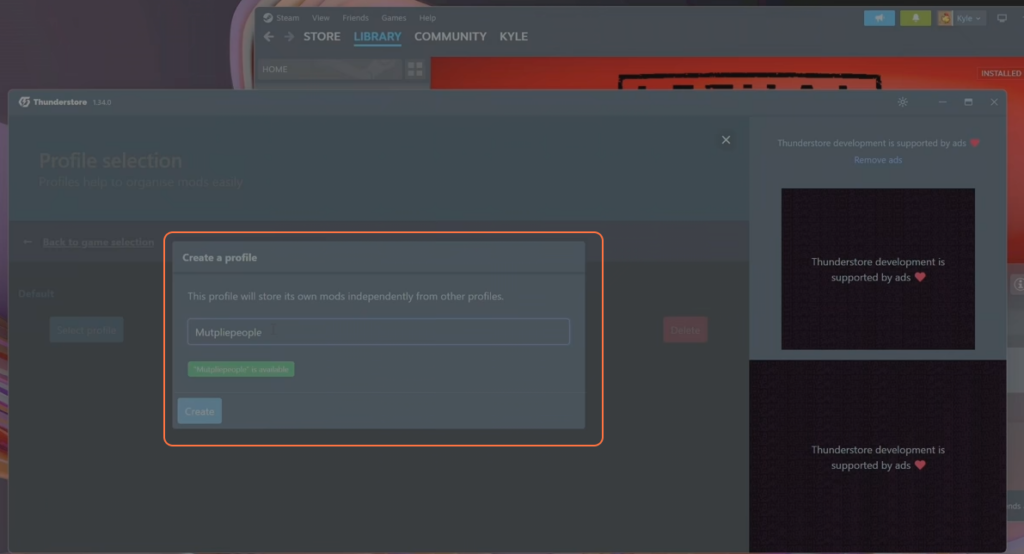Open the Friends menu in Steam

coord(355,18)
